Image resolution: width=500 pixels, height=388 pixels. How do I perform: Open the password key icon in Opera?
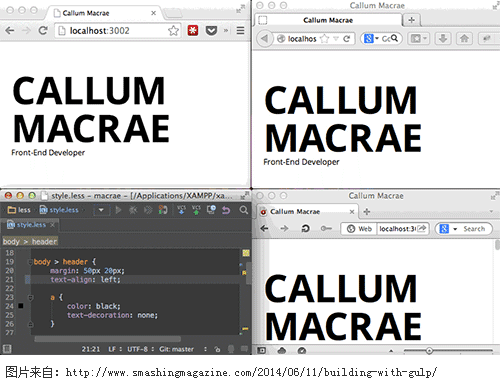point(326,229)
